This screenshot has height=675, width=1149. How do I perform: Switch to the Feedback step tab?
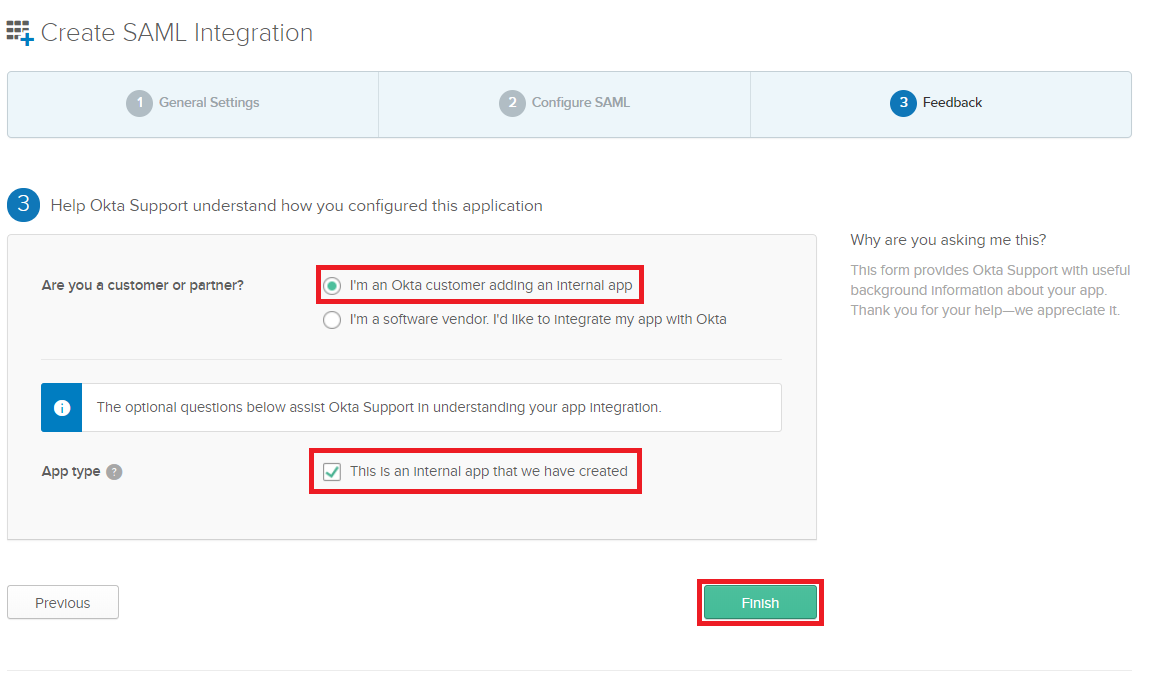(941, 104)
